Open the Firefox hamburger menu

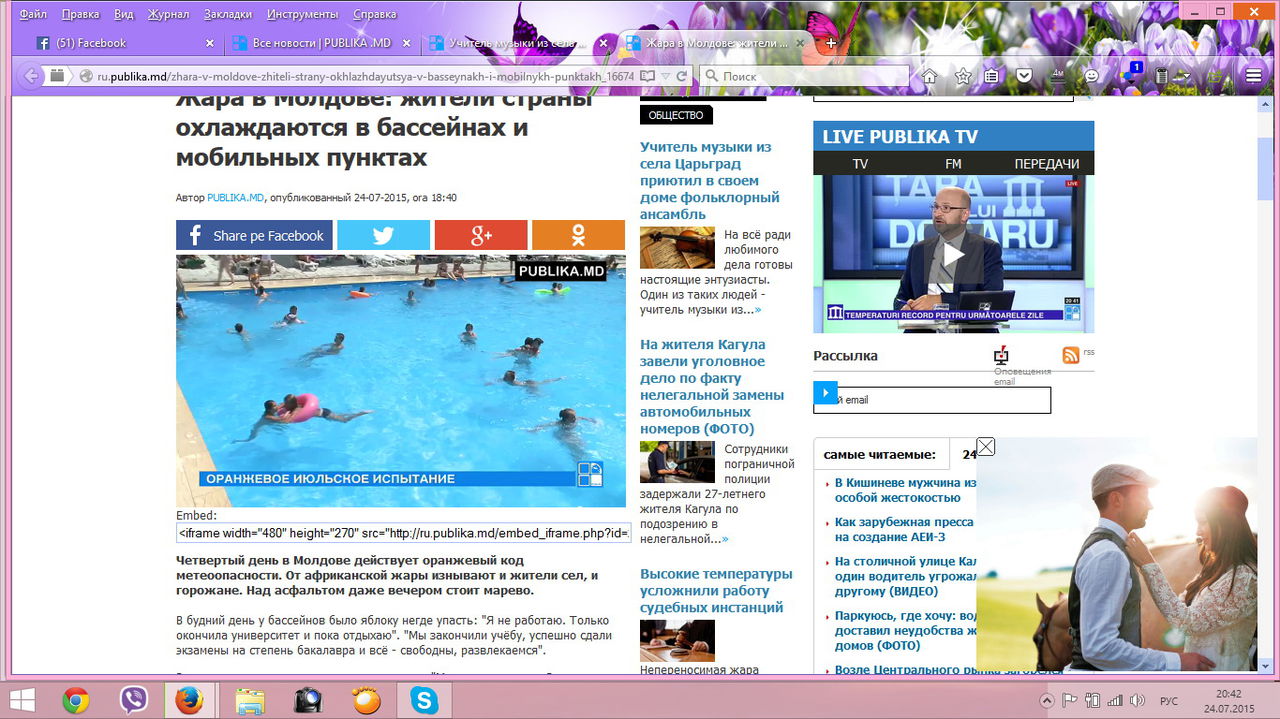(1254, 76)
